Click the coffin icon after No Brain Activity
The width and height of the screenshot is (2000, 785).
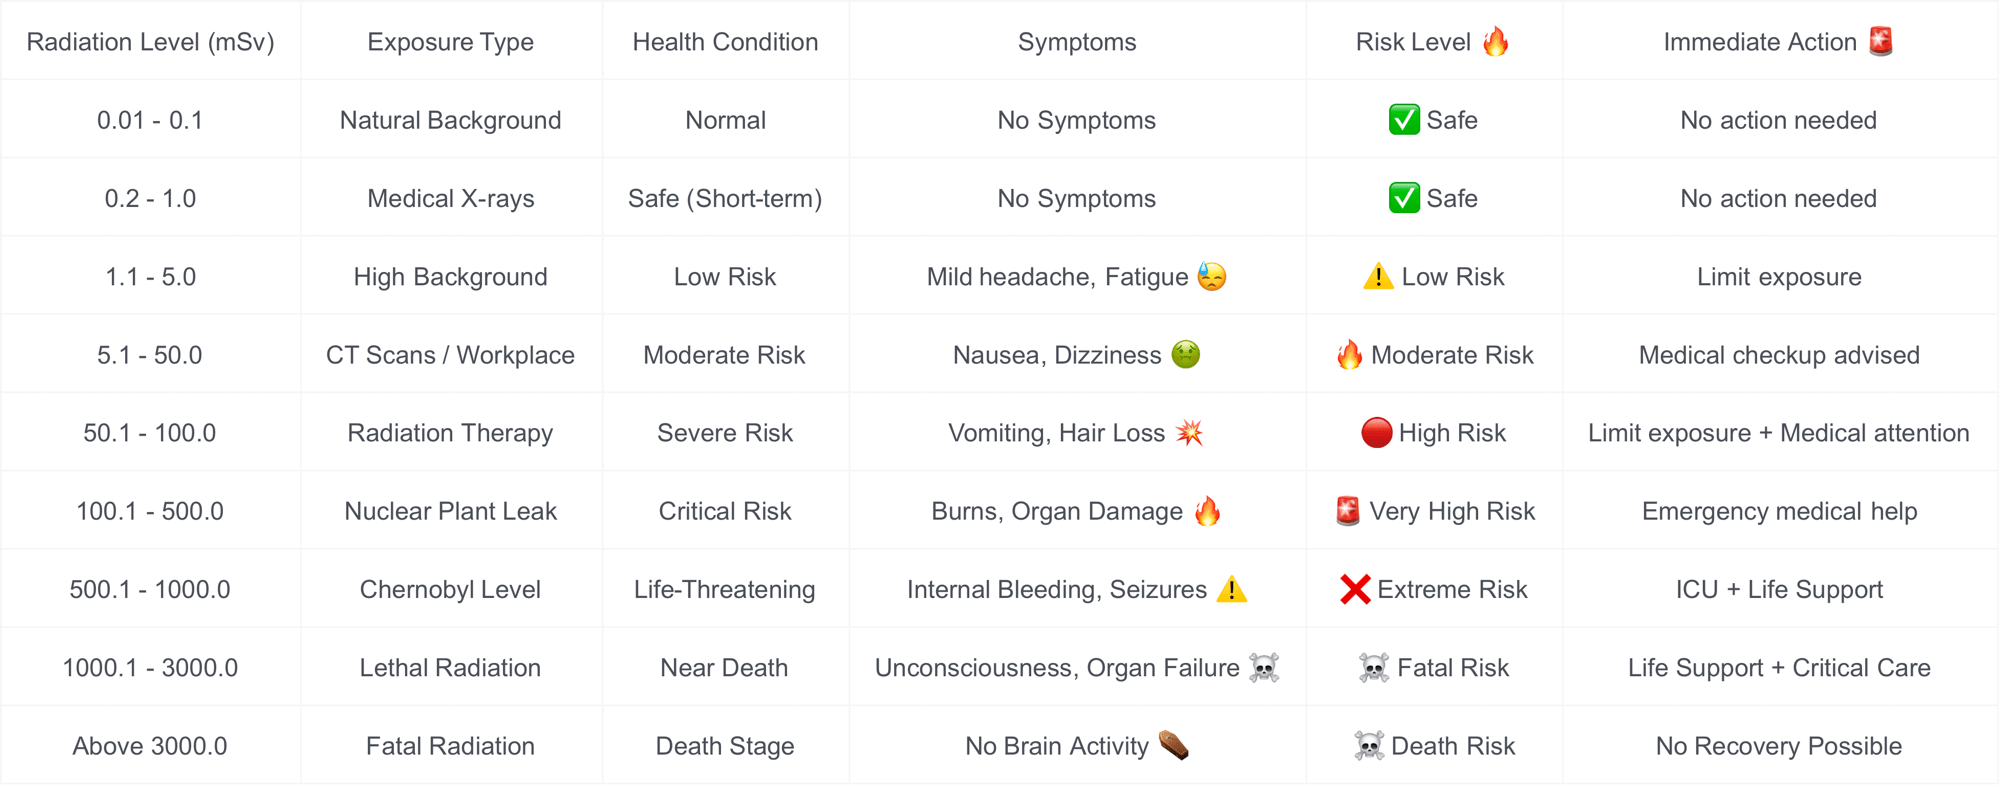(x=1173, y=746)
